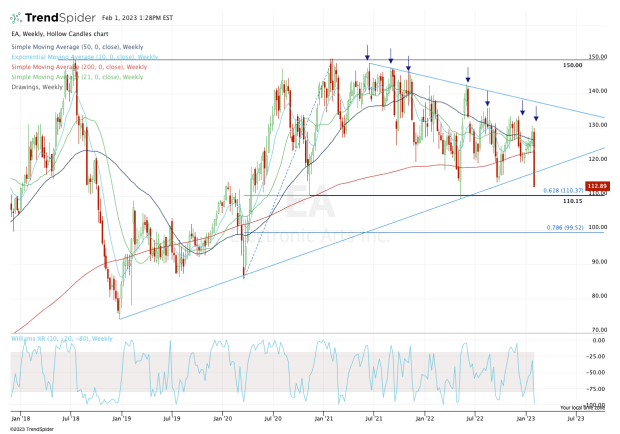
Task: Click the red 112.89 current price tag
Action: click(x=597, y=186)
